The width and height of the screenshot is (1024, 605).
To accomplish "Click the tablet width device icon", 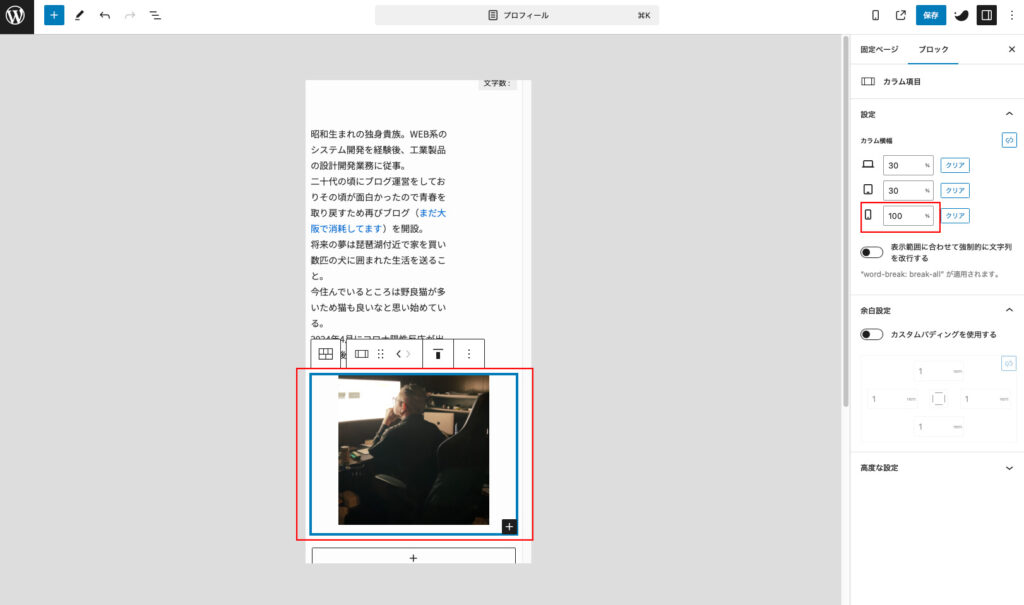I will (868, 189).
